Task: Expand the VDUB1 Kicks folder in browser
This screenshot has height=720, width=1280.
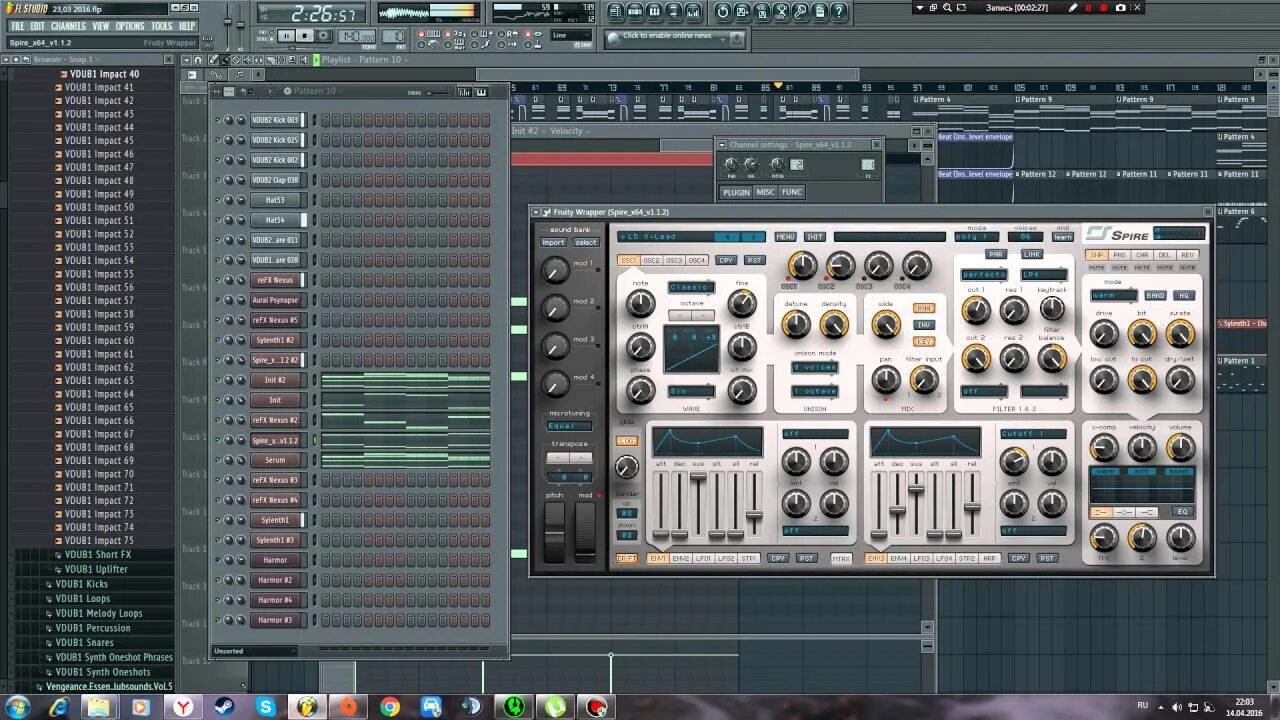Action: (82, 584)
